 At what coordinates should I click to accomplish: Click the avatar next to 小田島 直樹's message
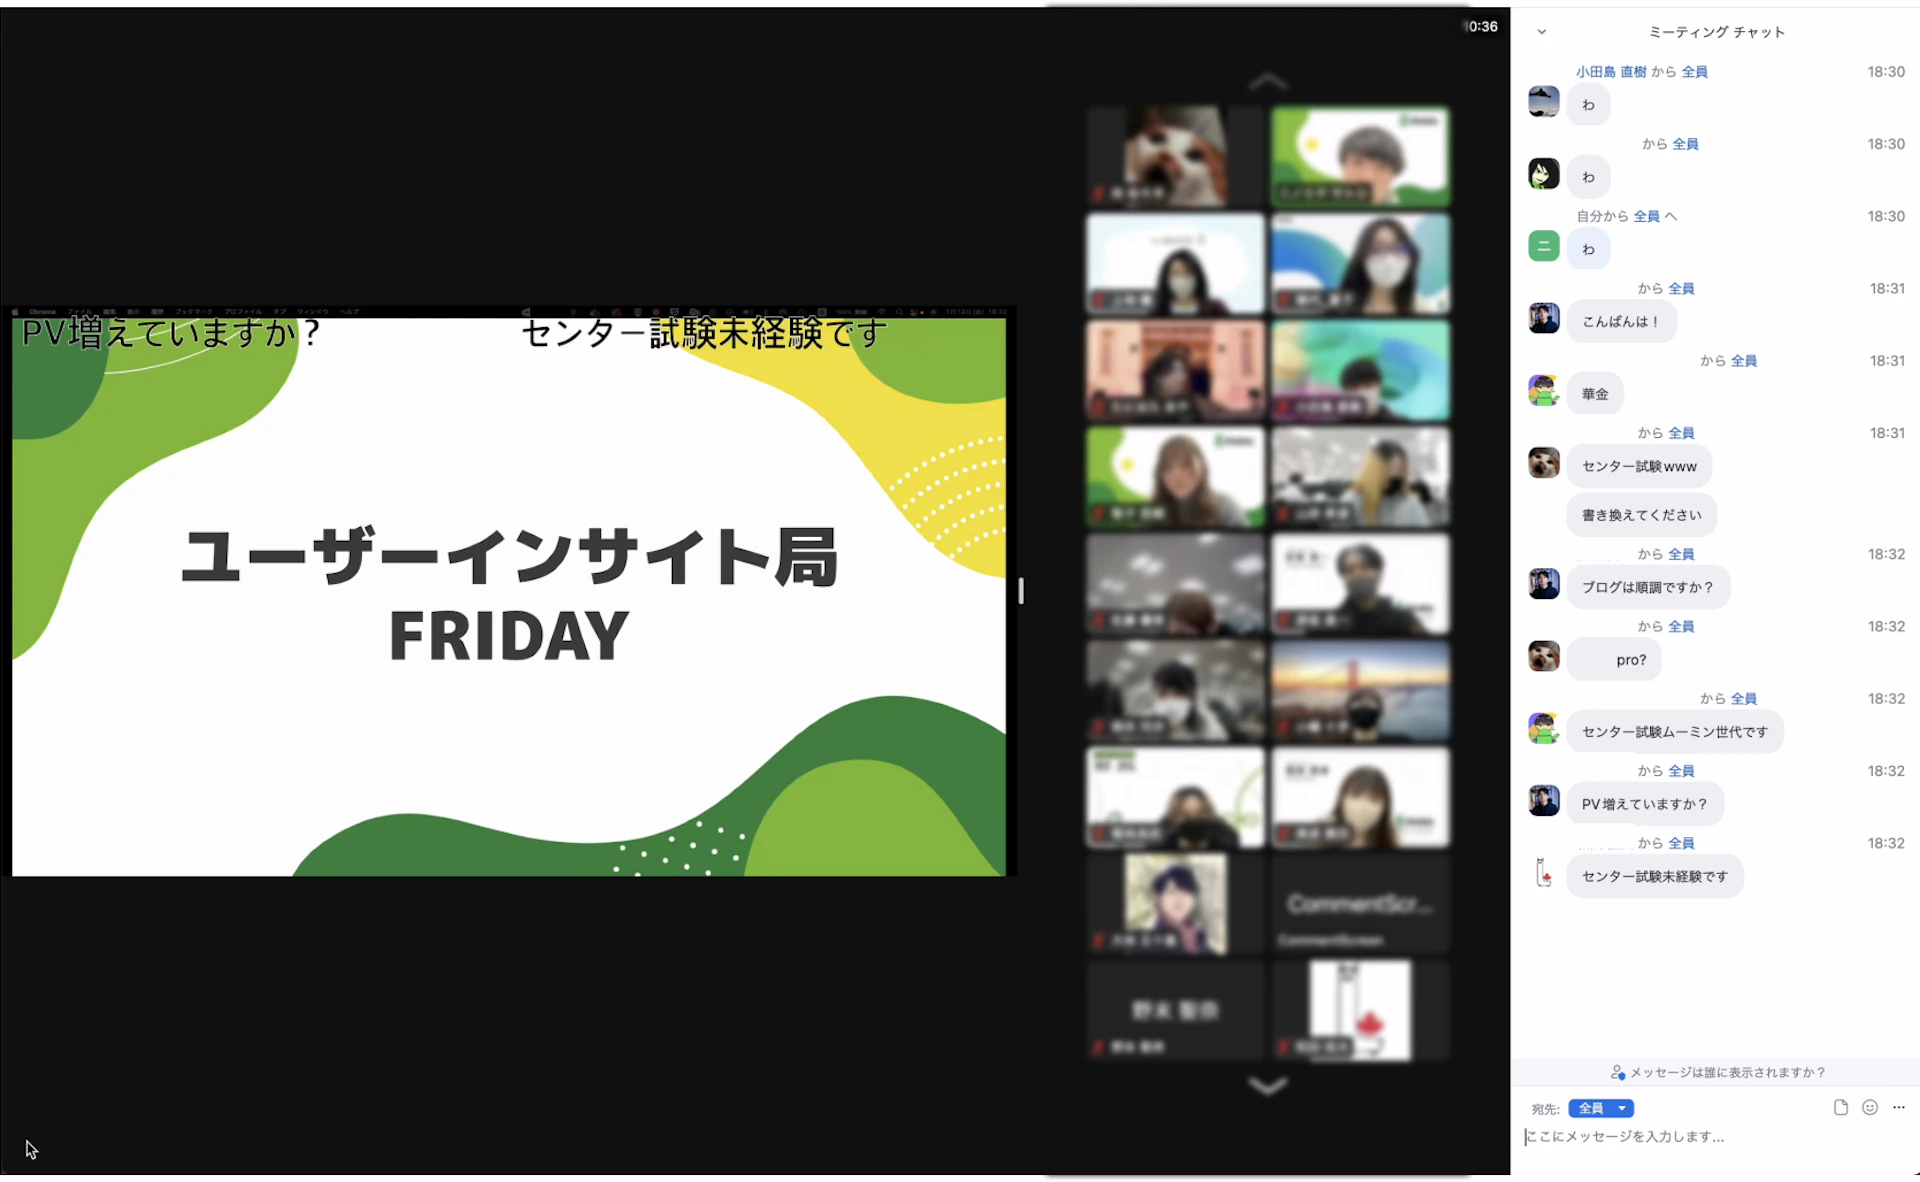pos(1543,102)
